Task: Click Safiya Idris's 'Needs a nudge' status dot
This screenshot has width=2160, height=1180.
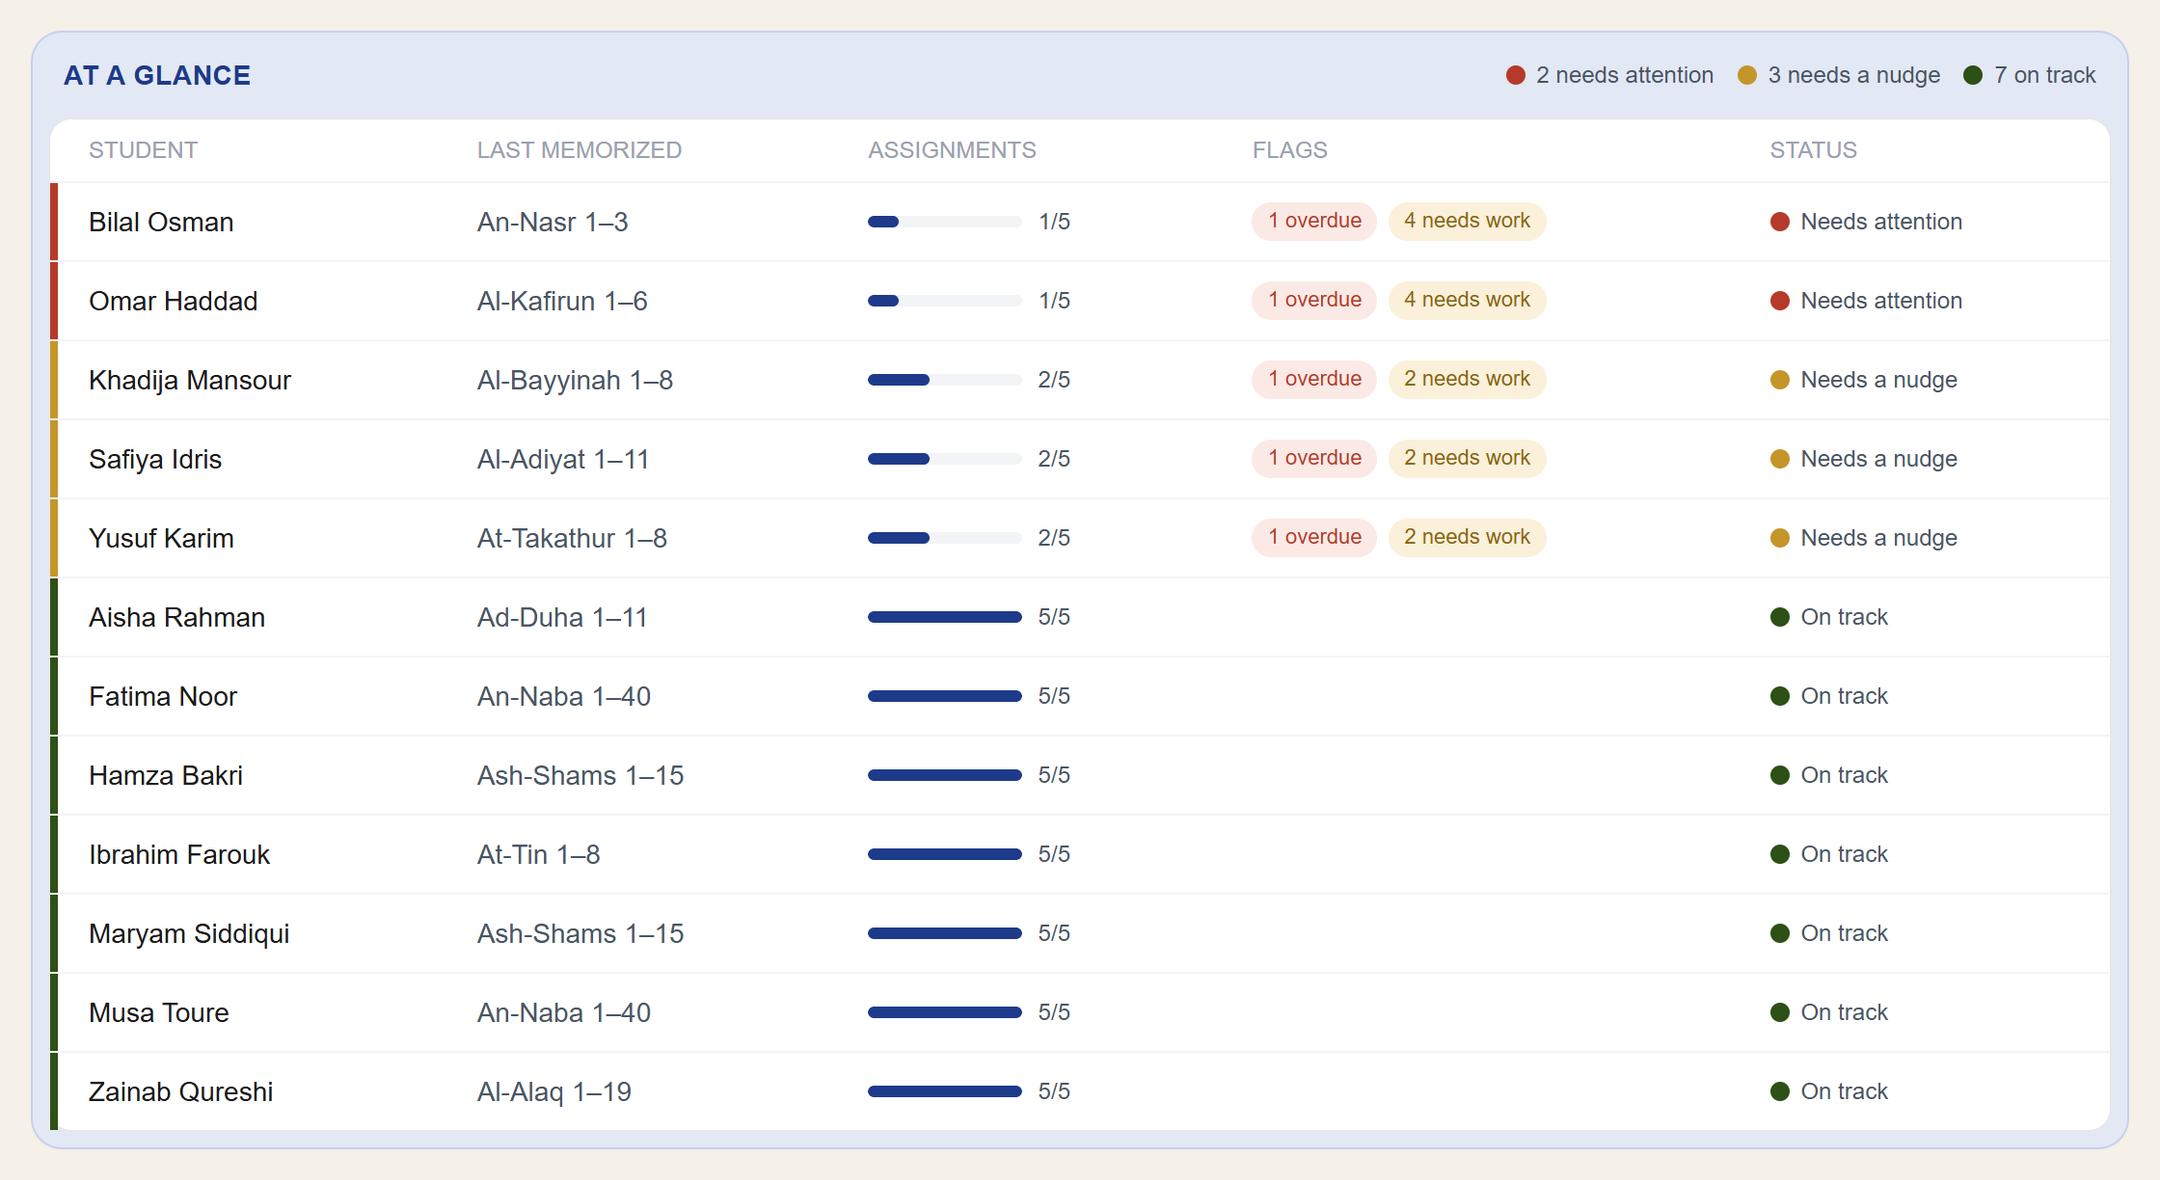Action: [1780, 459]
